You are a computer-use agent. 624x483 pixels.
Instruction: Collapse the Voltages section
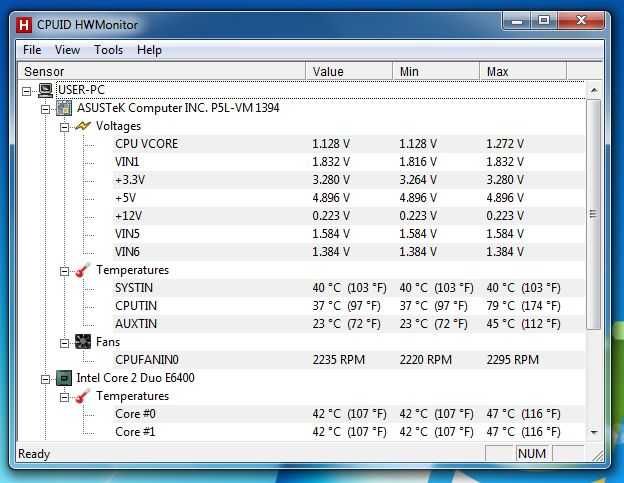tap(64, 127)
